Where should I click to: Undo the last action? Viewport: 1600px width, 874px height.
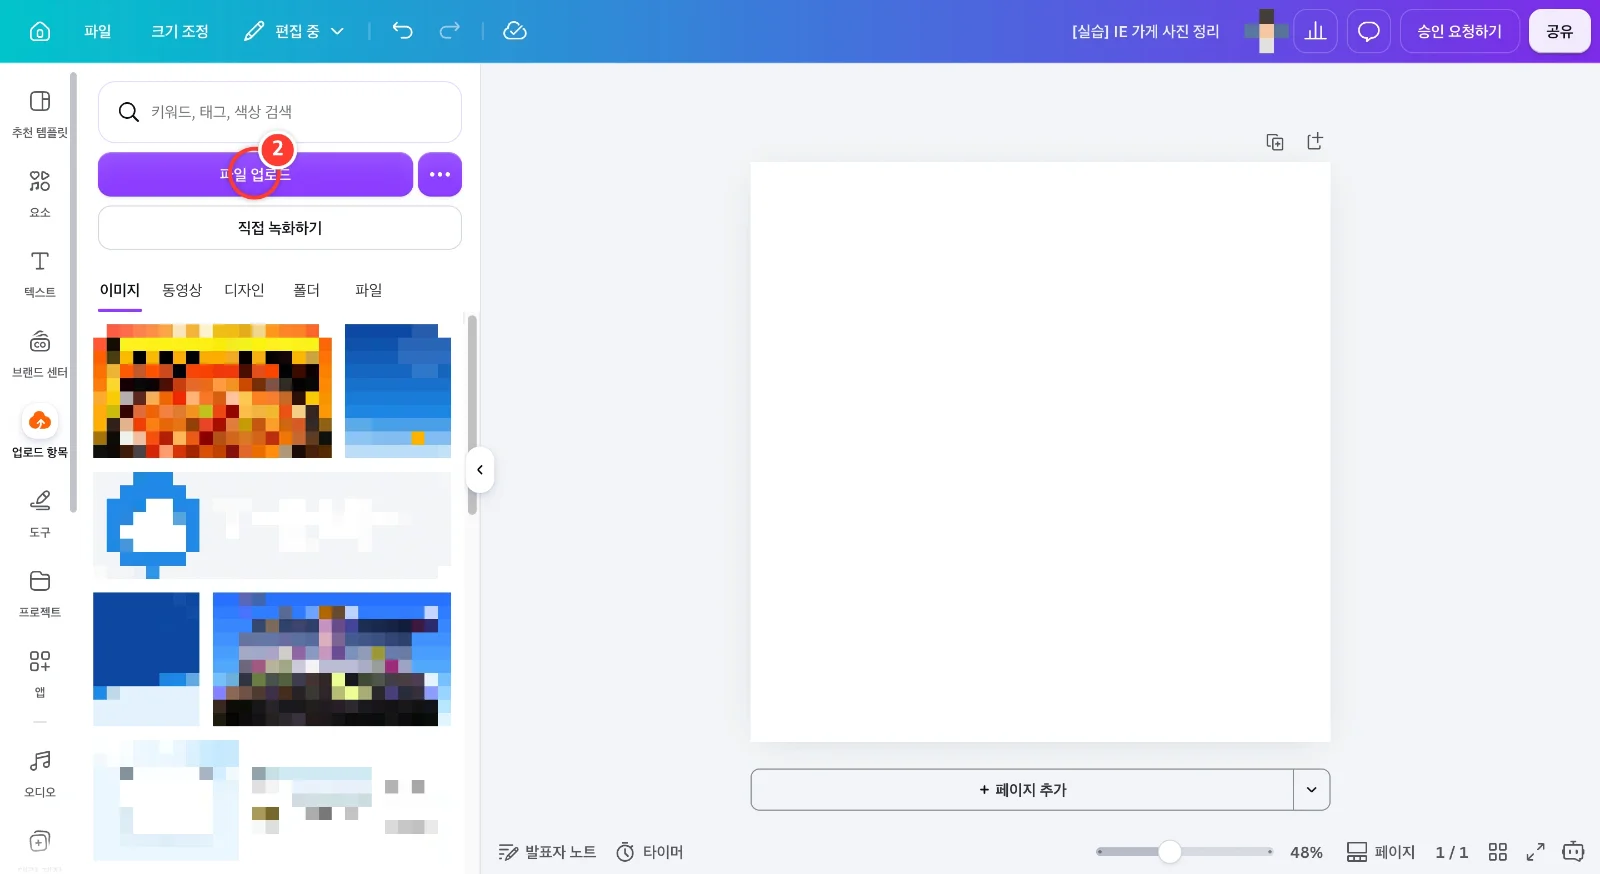pyautogui.click(x=402, y=31)
